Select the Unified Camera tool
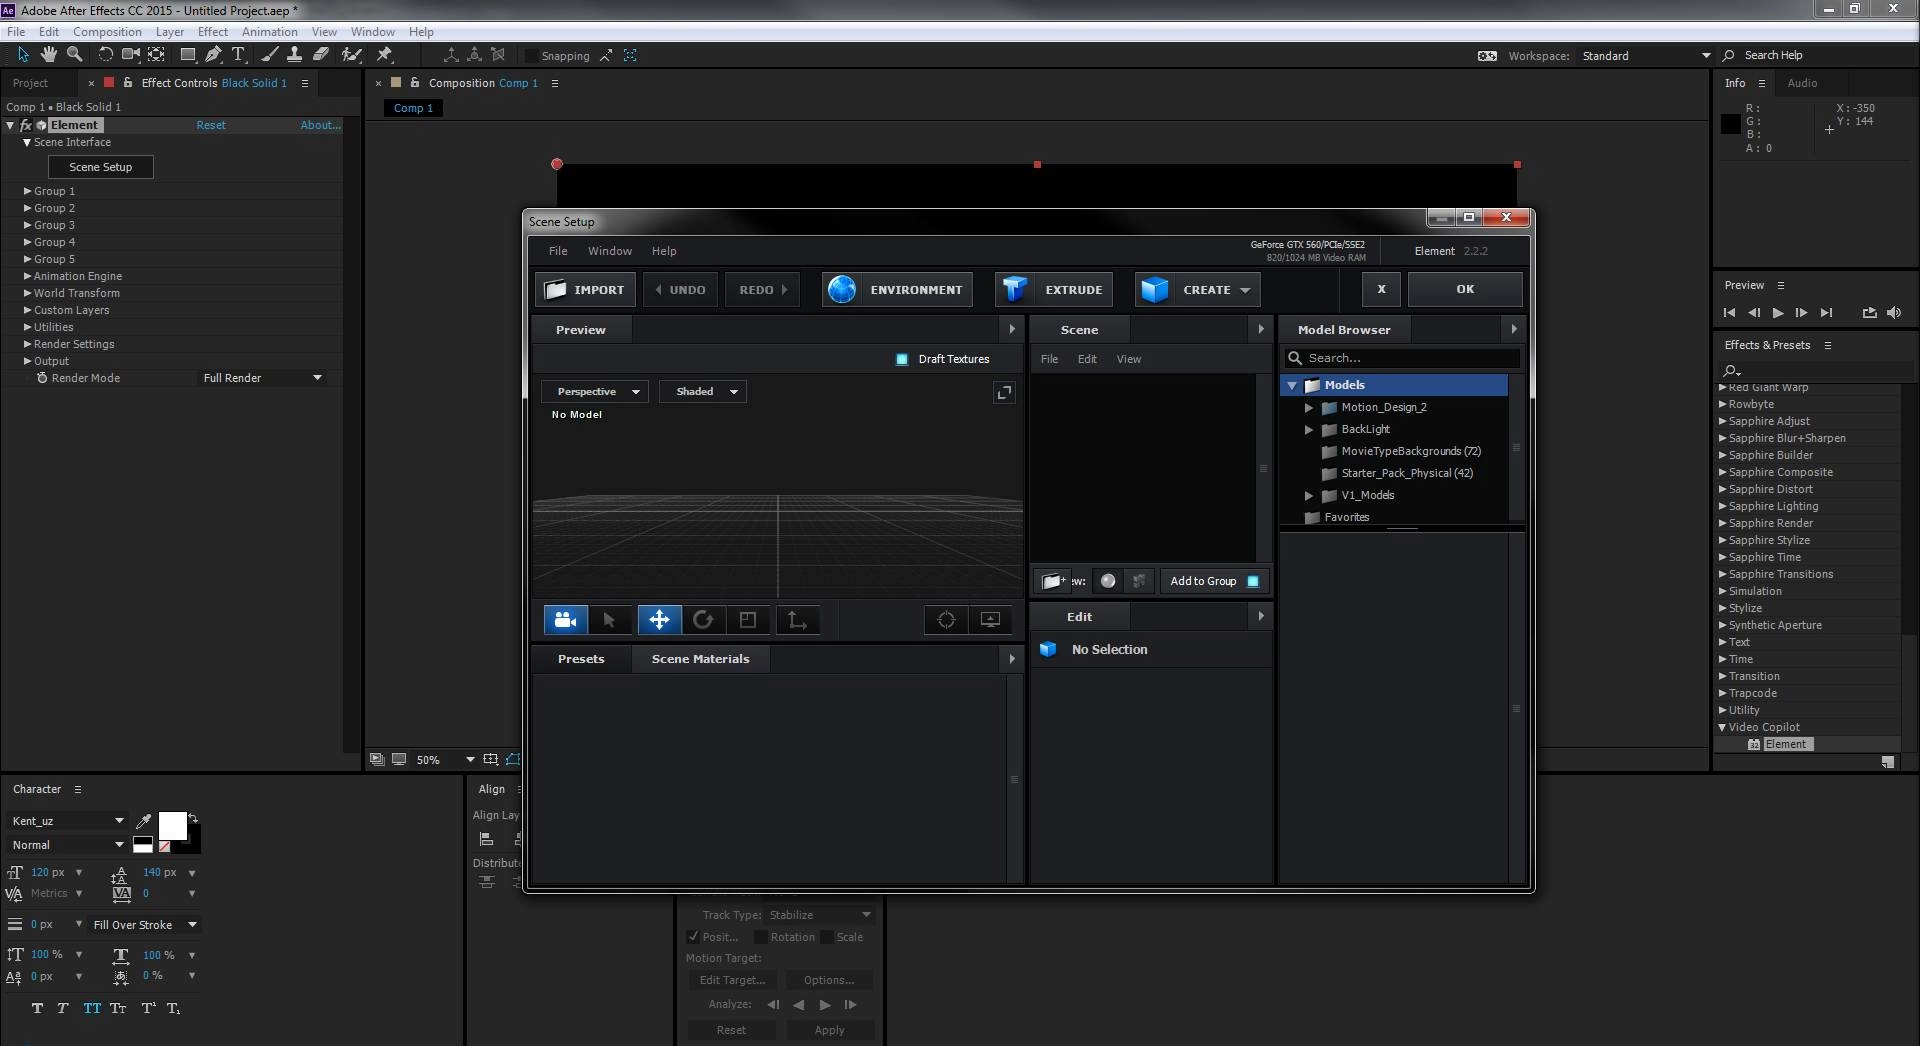Viewport: 1920px width, 1046px height. [x=131, y=55]
